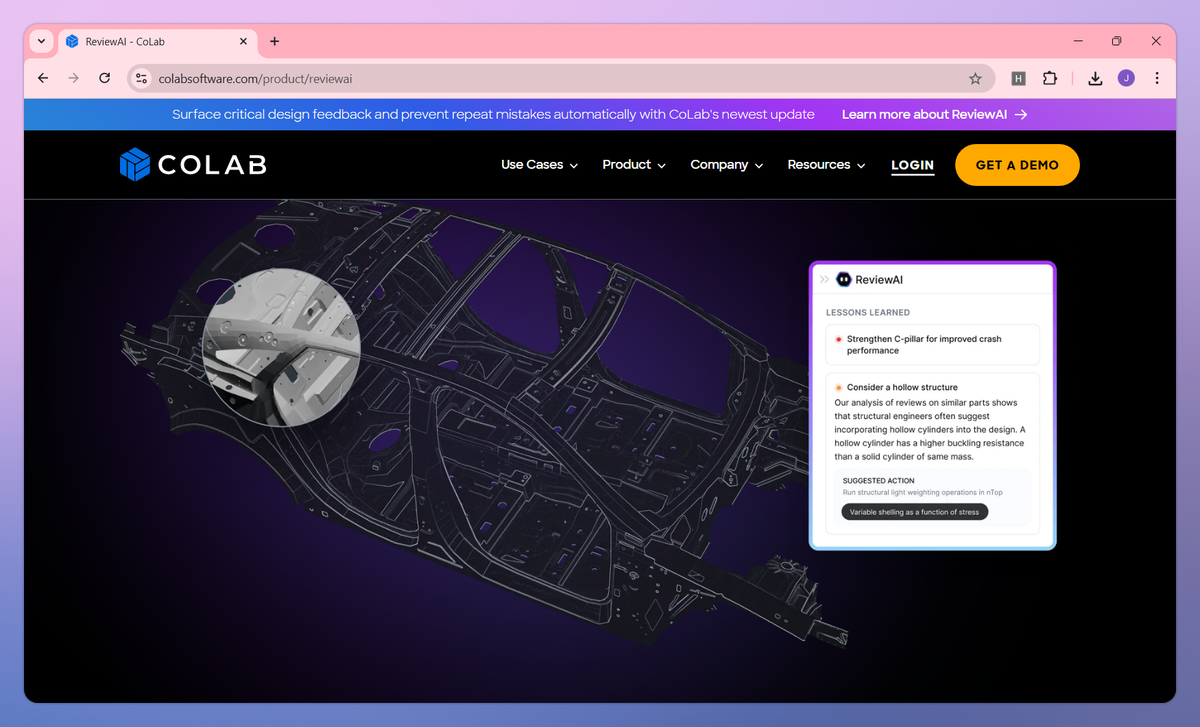Click Learn more about ReviewAI link

934,114
